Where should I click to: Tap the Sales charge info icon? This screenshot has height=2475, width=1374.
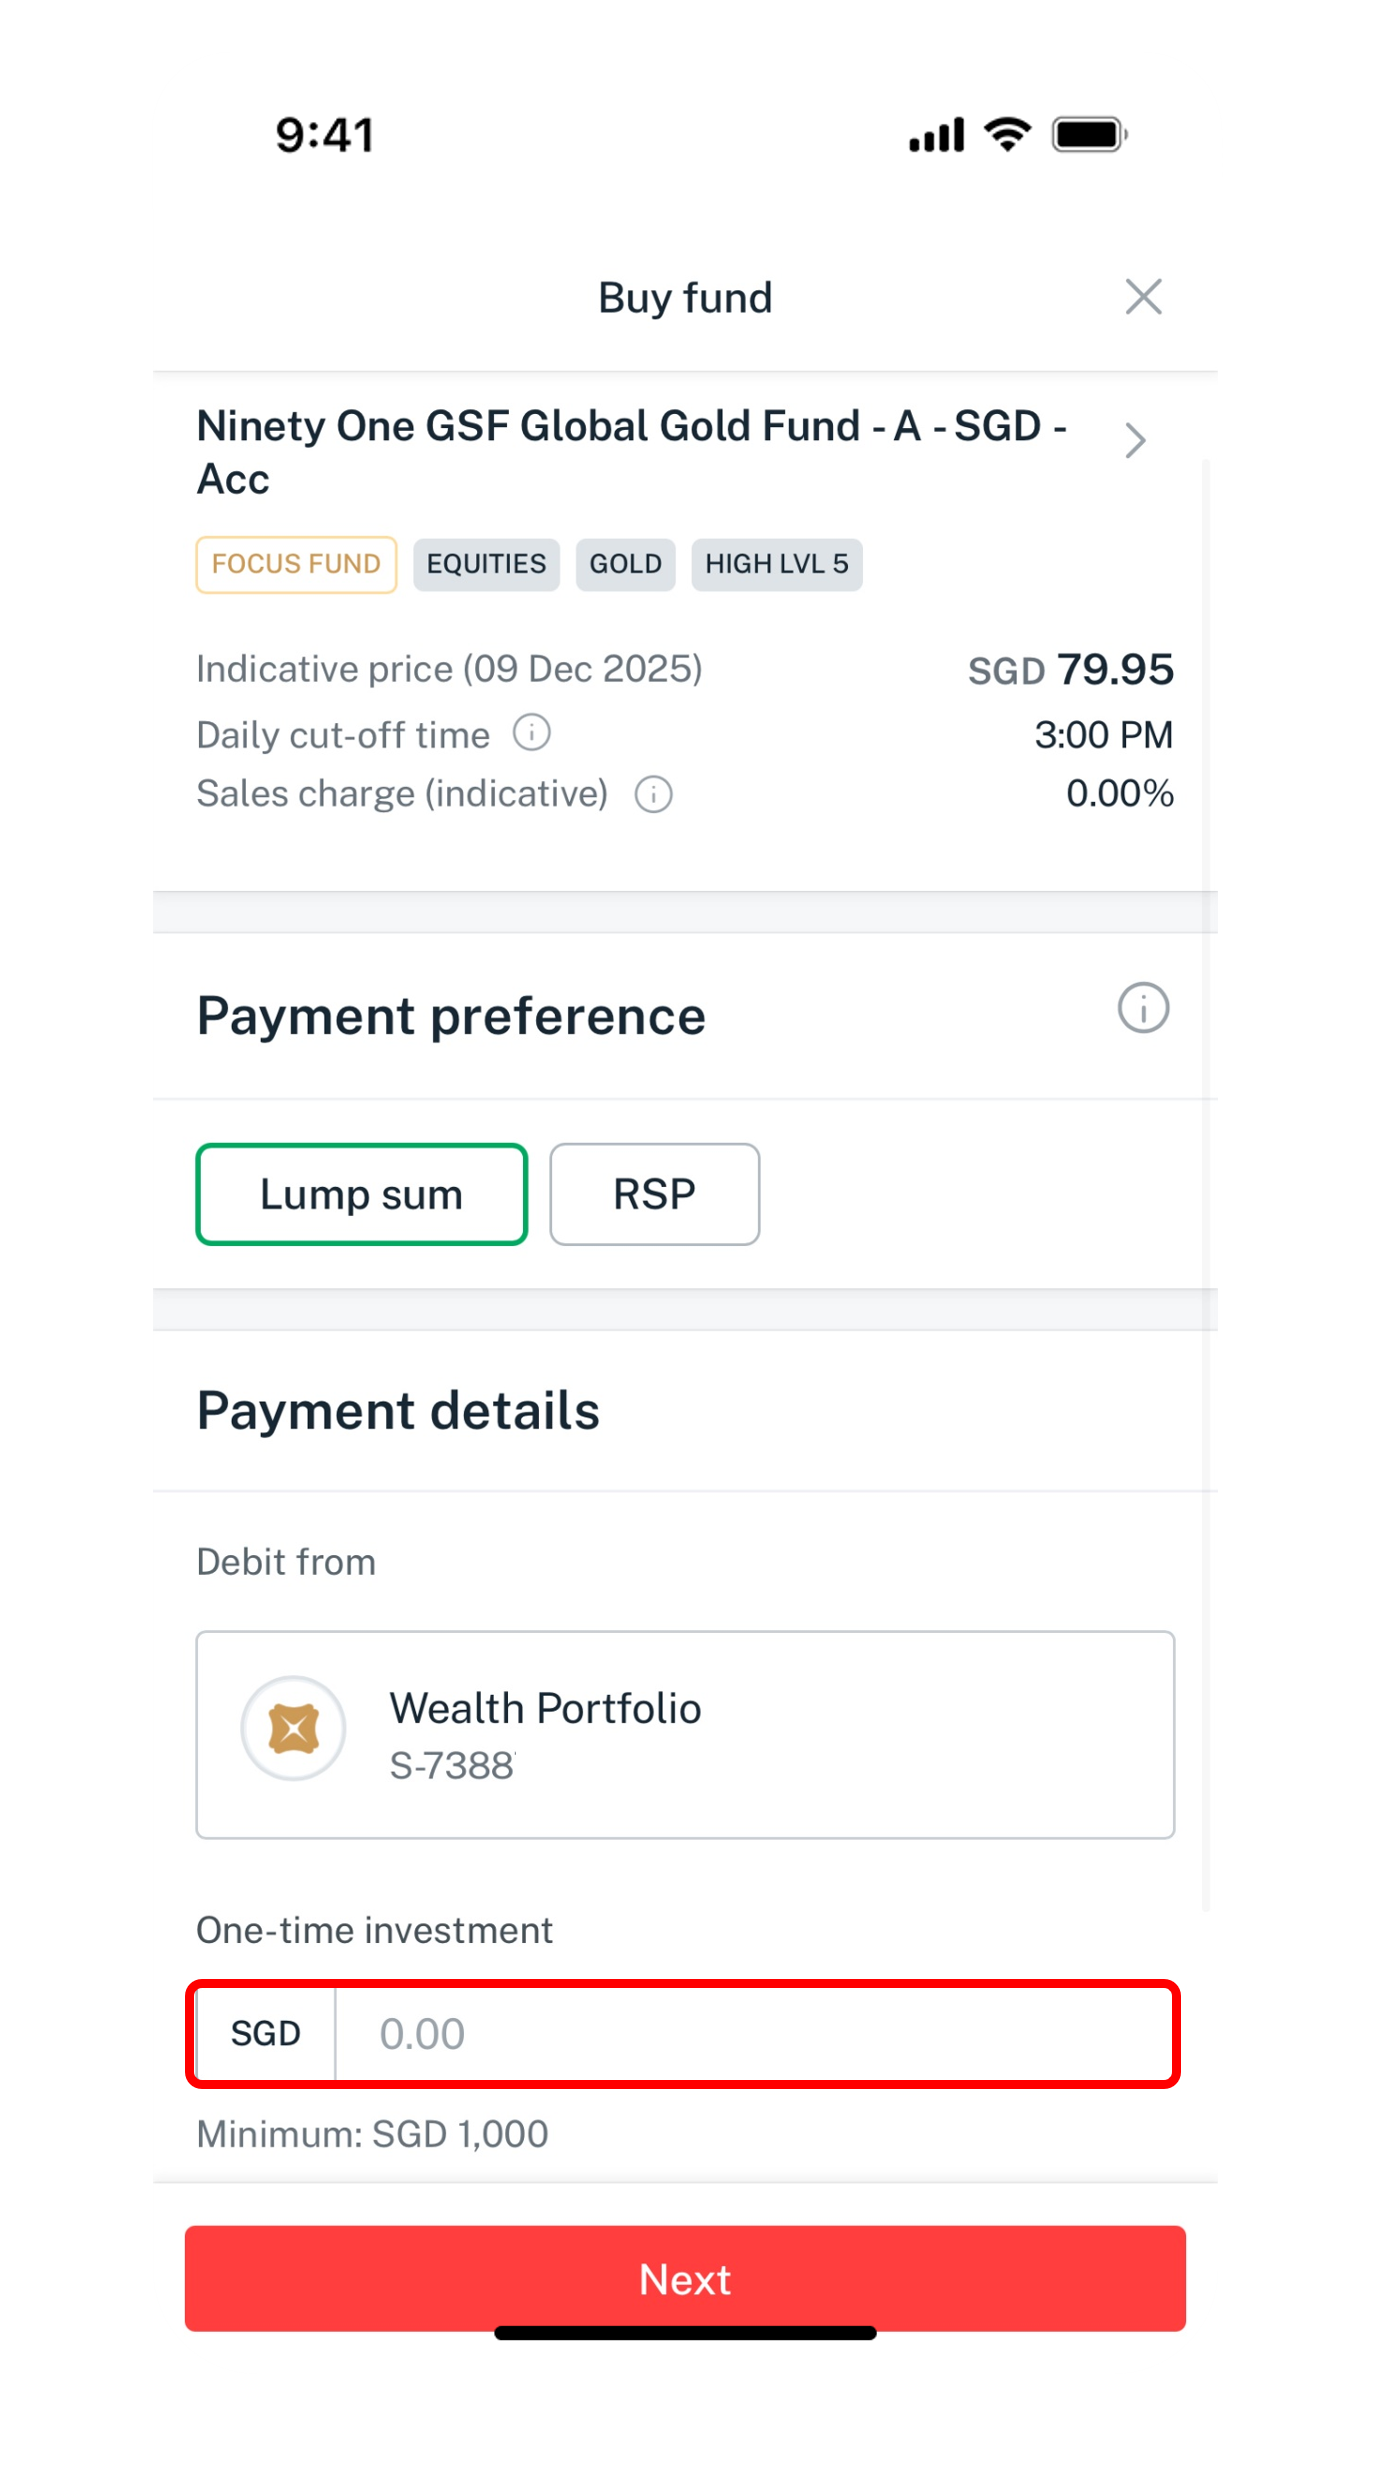654,795
